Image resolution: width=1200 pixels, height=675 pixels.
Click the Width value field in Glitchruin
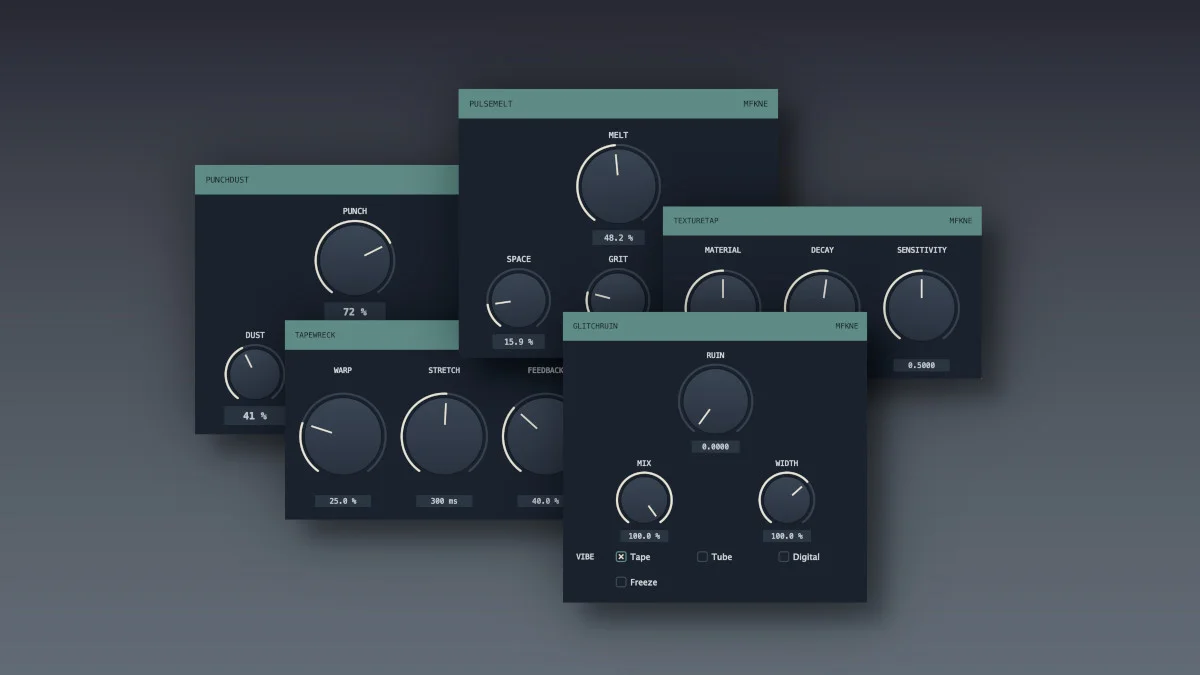pos(787,536)
